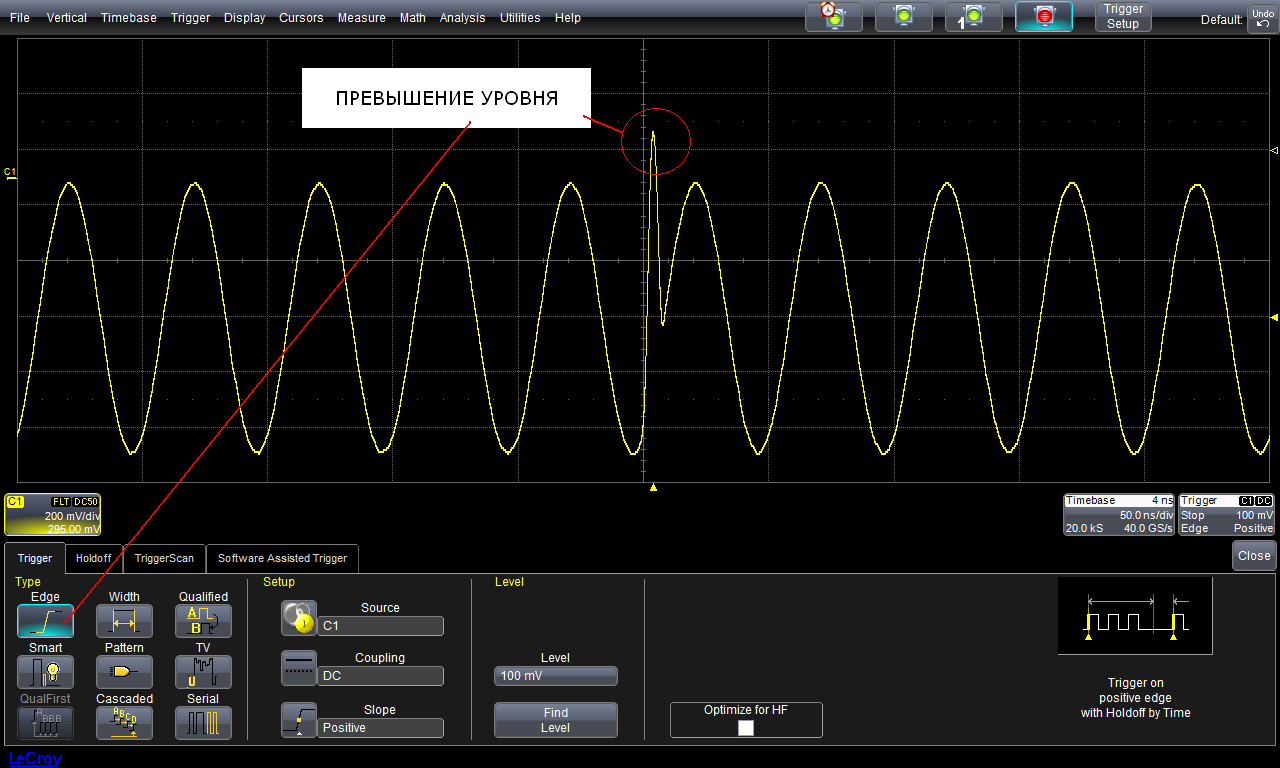The width and height of the screenshot is (1280, 768).
Task: Switch to Pattern trigger type
Action: point(124,672)
